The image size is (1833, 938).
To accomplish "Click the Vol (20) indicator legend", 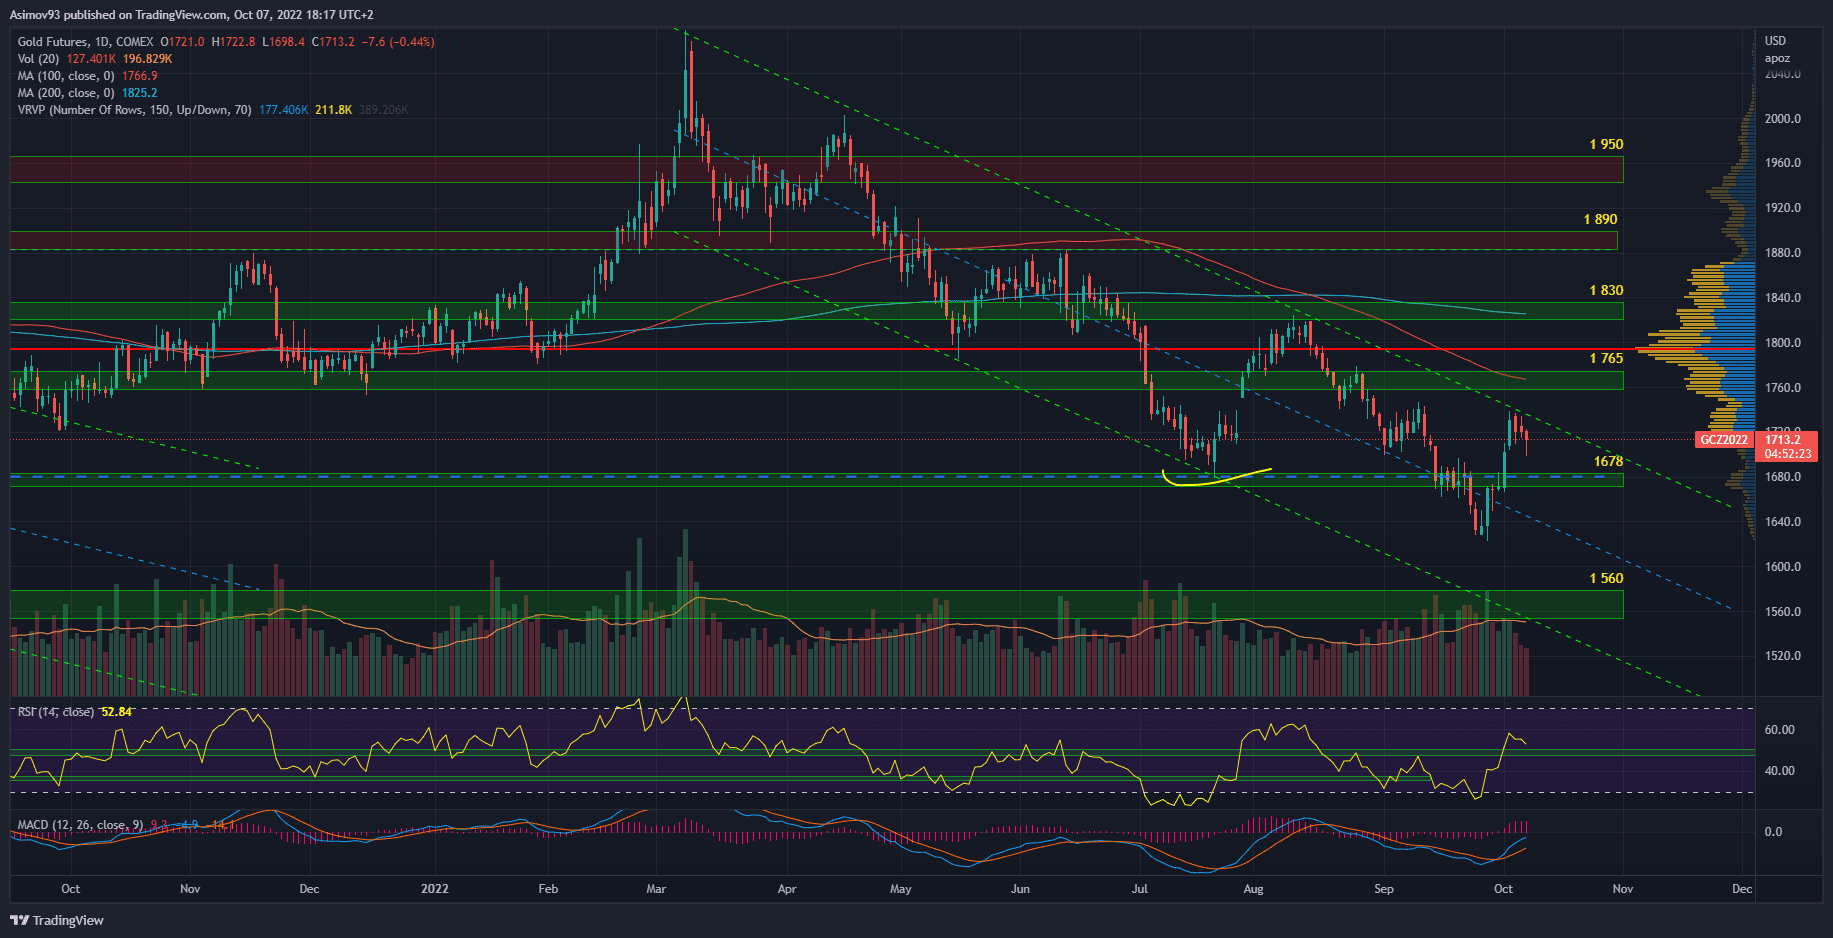I will (x=38, y=59).
